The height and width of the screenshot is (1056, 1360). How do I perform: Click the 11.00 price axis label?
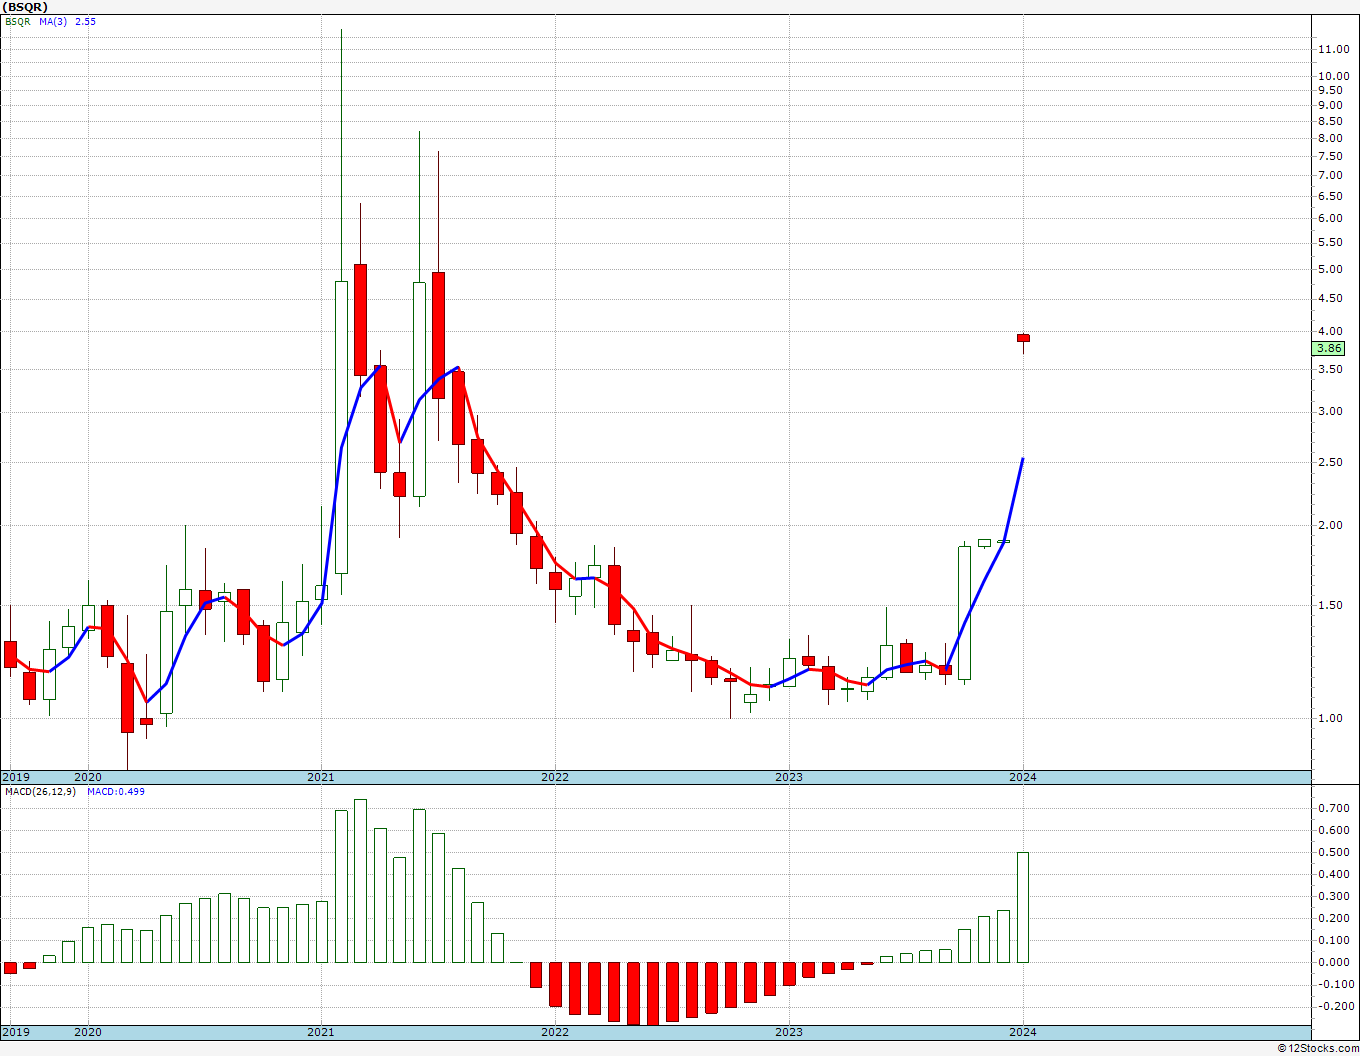click(1332, 49)
